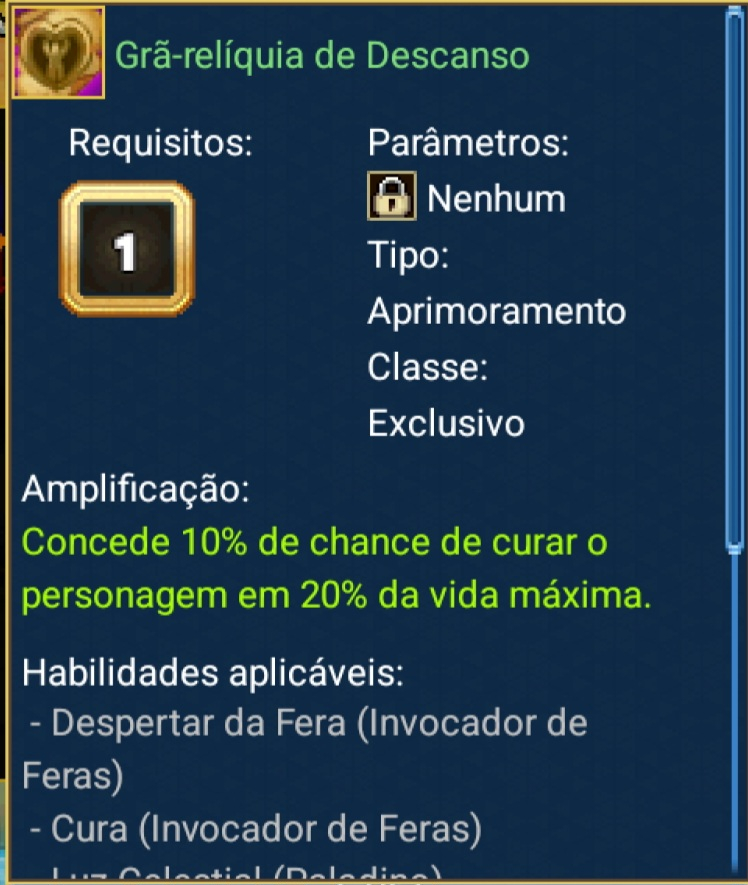
Task: Select the Grã-relíquia de Descanso title
Action: point(322,54)
